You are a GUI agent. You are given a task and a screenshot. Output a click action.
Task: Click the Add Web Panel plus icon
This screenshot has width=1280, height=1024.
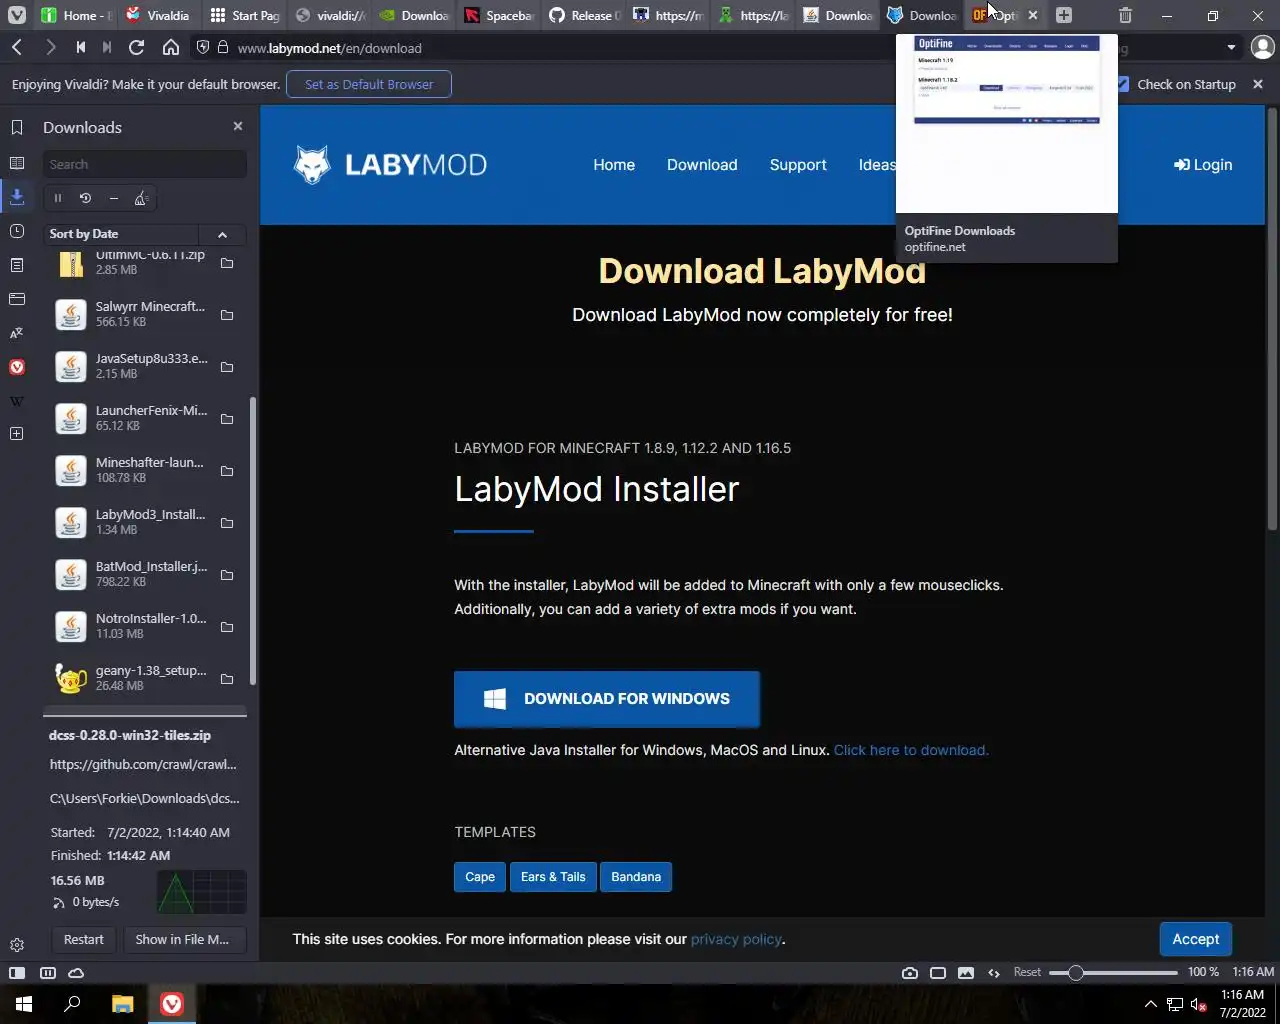click(x=17, y=434)
